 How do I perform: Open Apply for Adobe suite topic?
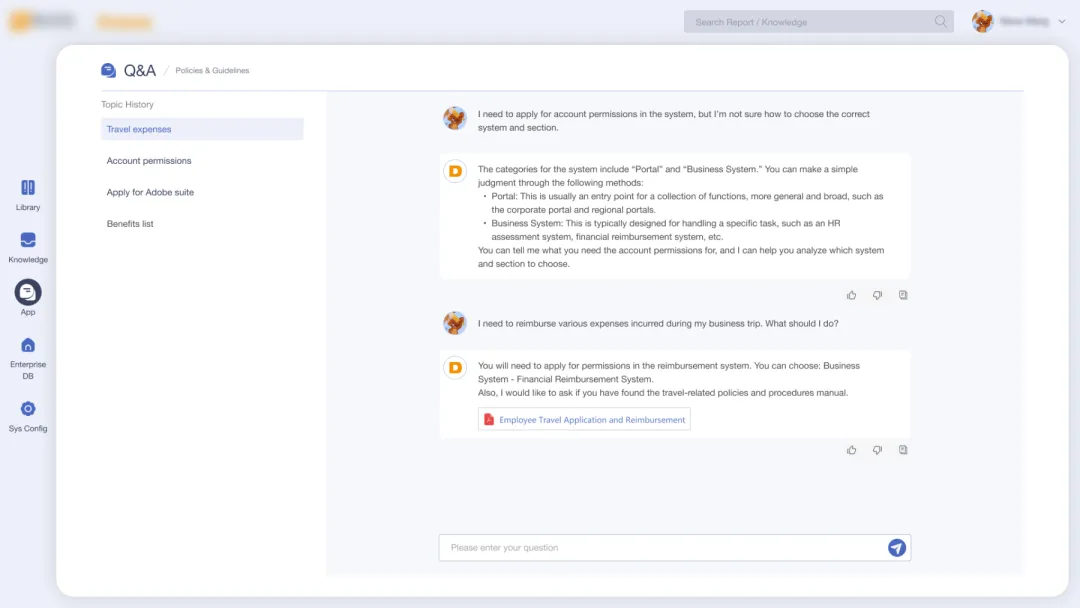click(x=150, y=192)
